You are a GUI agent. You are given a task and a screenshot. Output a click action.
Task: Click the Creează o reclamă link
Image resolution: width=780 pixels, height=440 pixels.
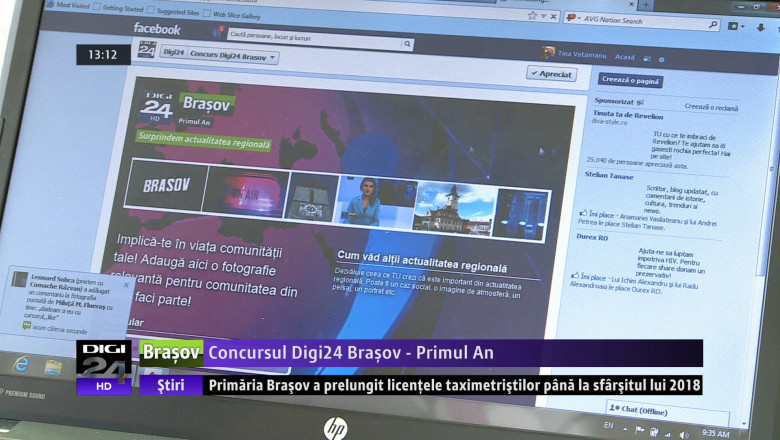711,107
